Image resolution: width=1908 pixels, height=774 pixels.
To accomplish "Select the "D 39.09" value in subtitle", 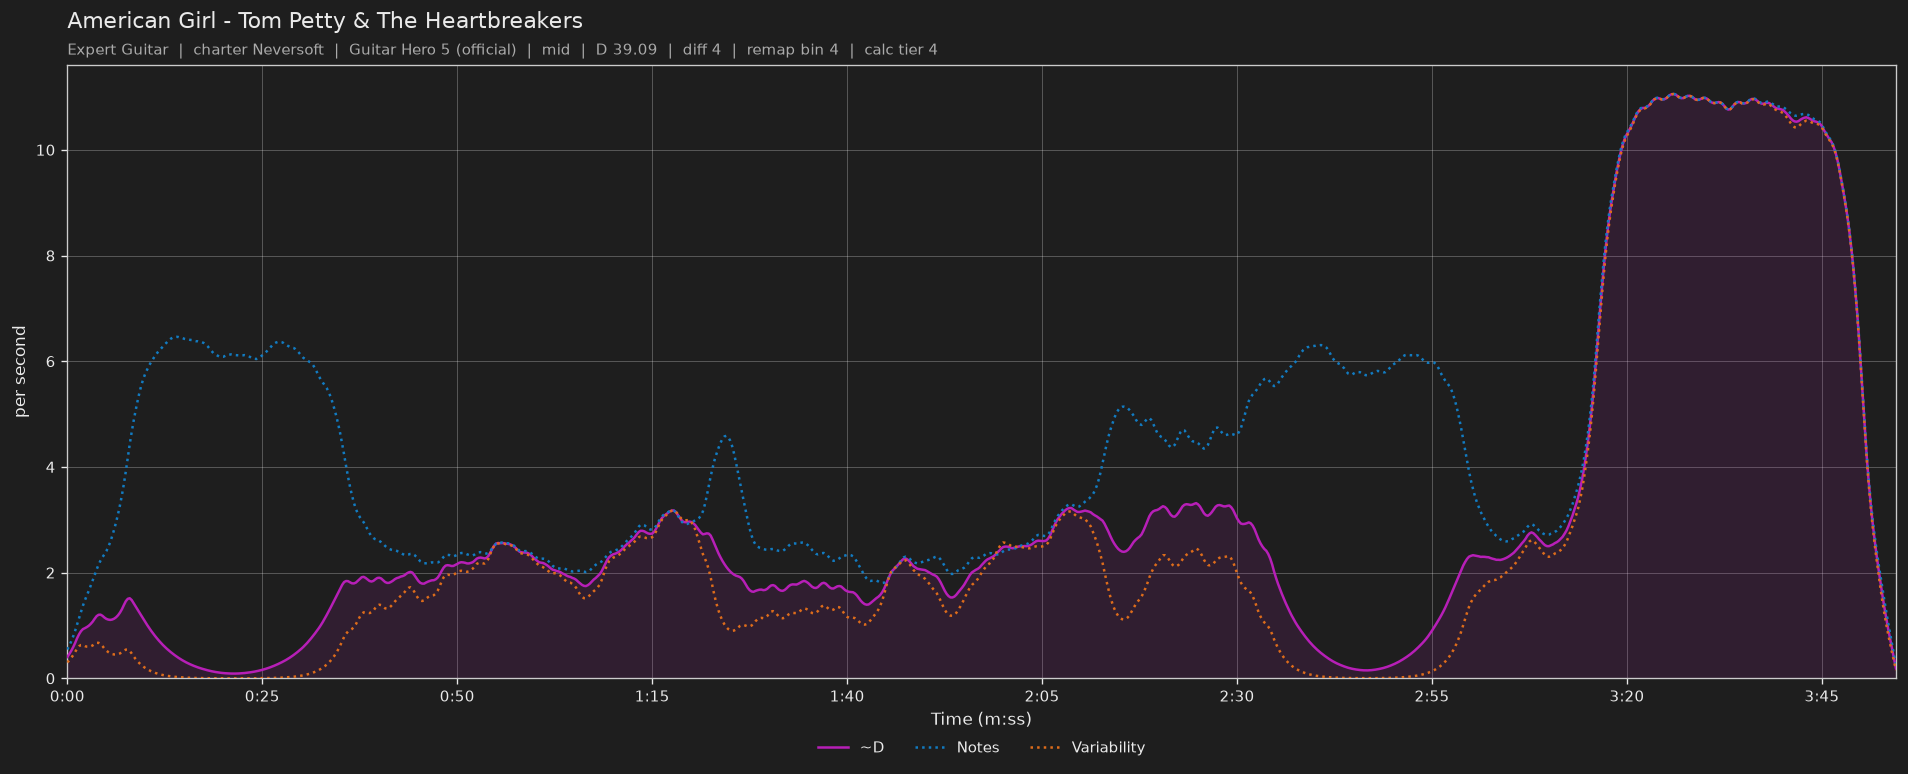I will (626, 50).
